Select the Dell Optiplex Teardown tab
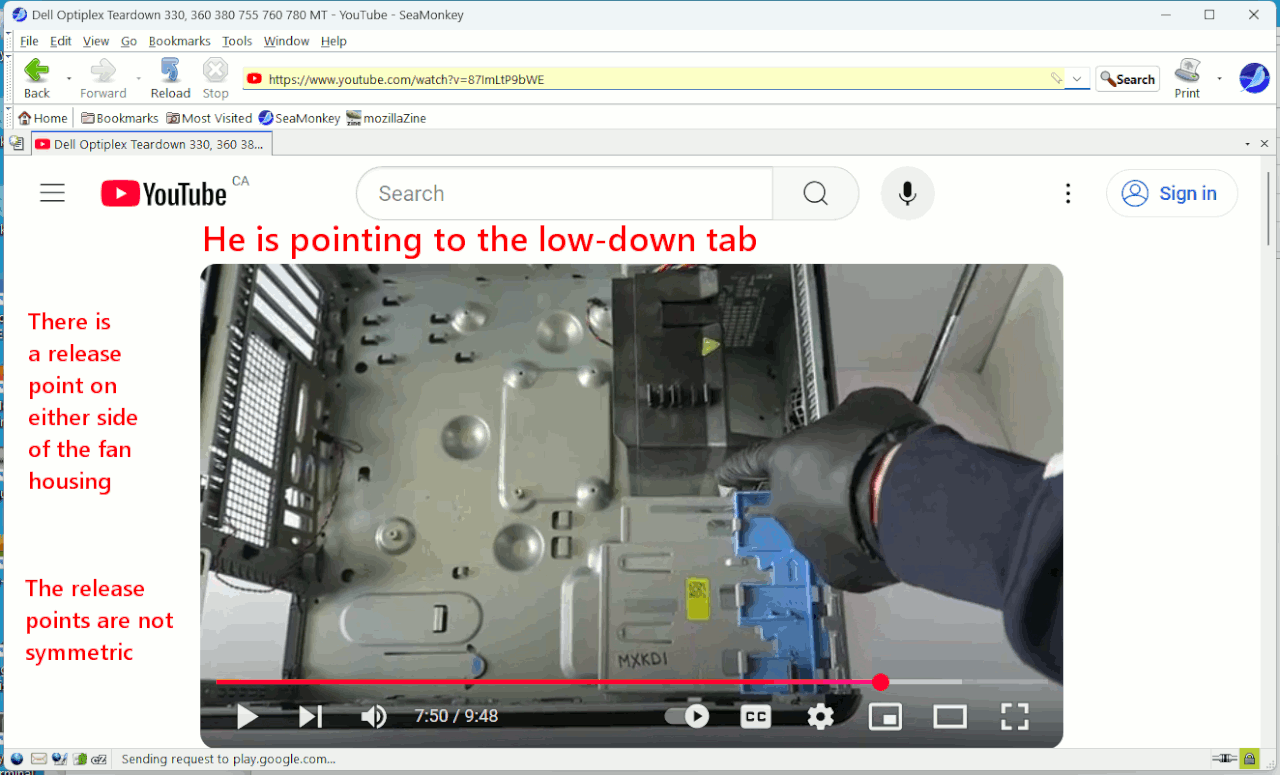Screen dimensions: 1280x775 click(151, 144)
